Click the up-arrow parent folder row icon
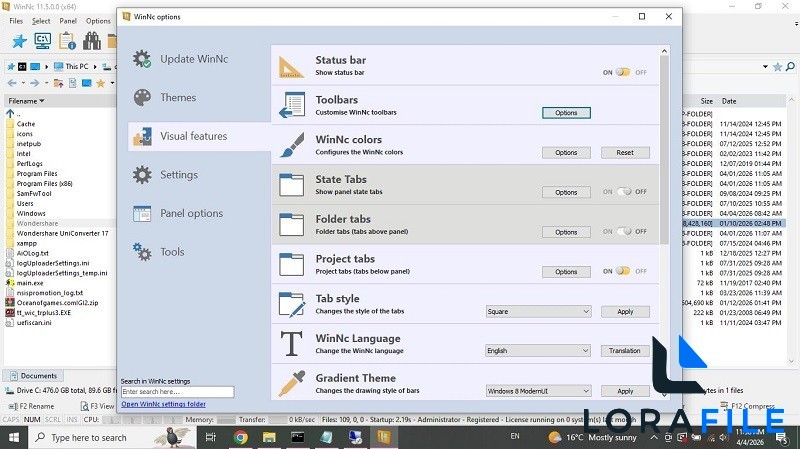Image resolution: width=800 pixels, height=449 pixels. point(10,113)
